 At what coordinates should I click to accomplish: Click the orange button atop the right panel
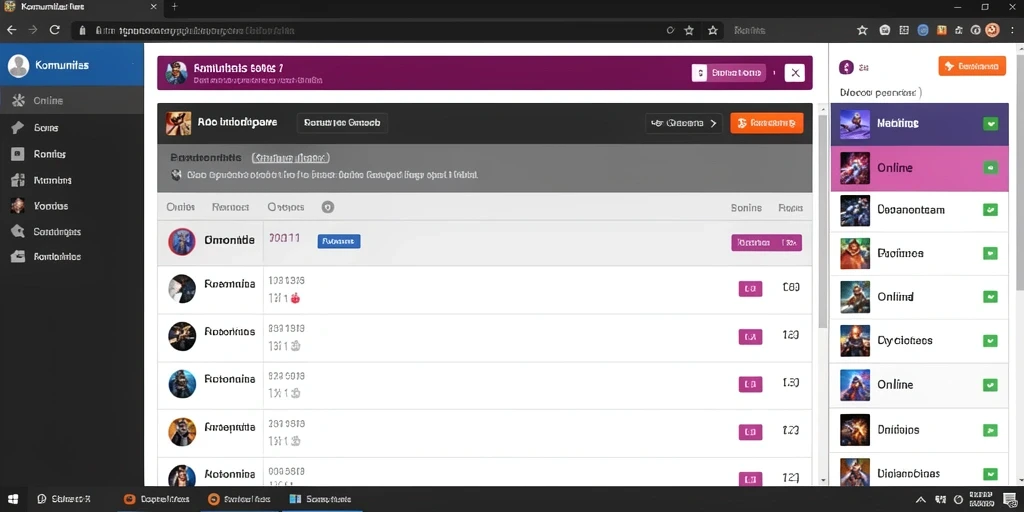click(x=972, y=66)
